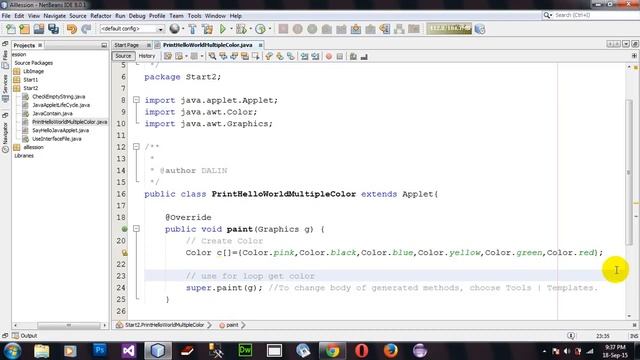Click the Stop Macro Recording icon
Screen dimensions: 640x360
340,56
